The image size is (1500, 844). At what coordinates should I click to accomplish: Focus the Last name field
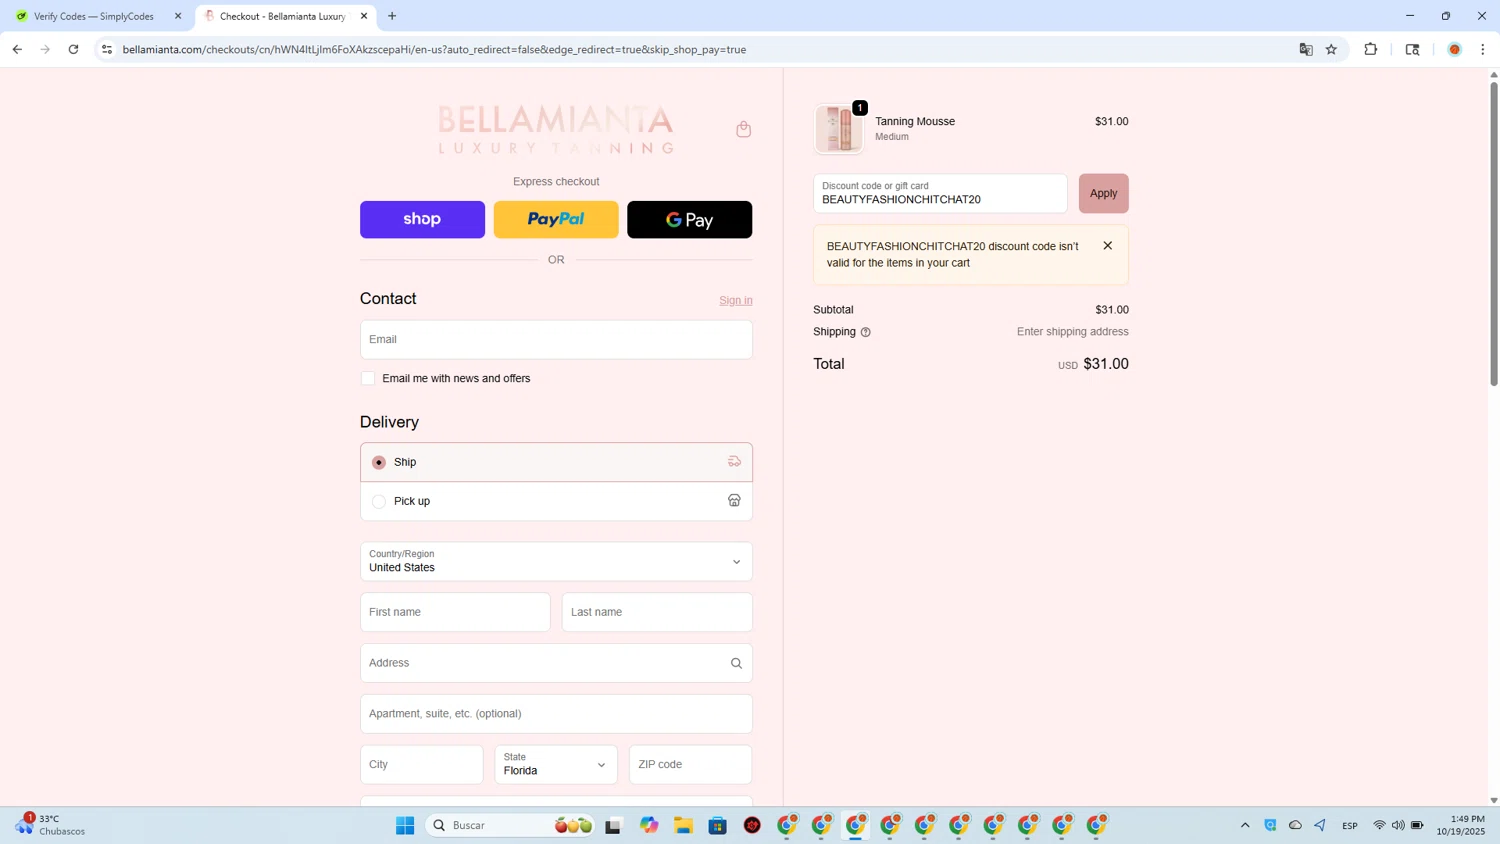[657, 612]
